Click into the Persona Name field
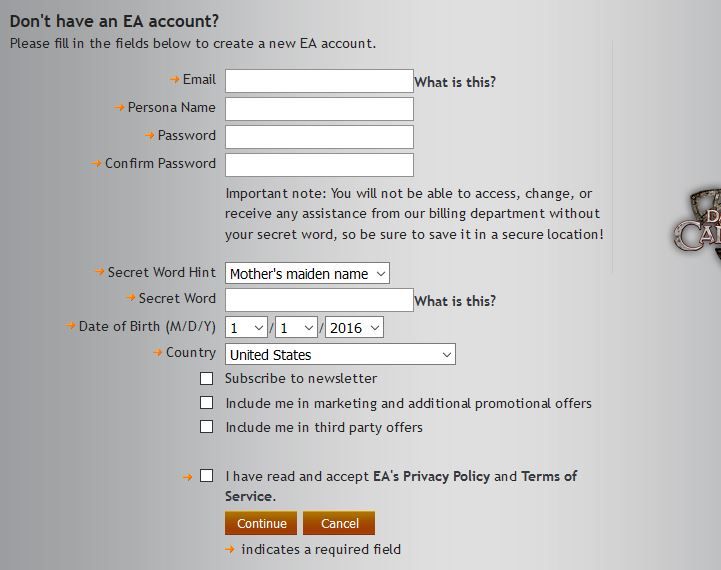721x570 pixels. click(319, 109)
